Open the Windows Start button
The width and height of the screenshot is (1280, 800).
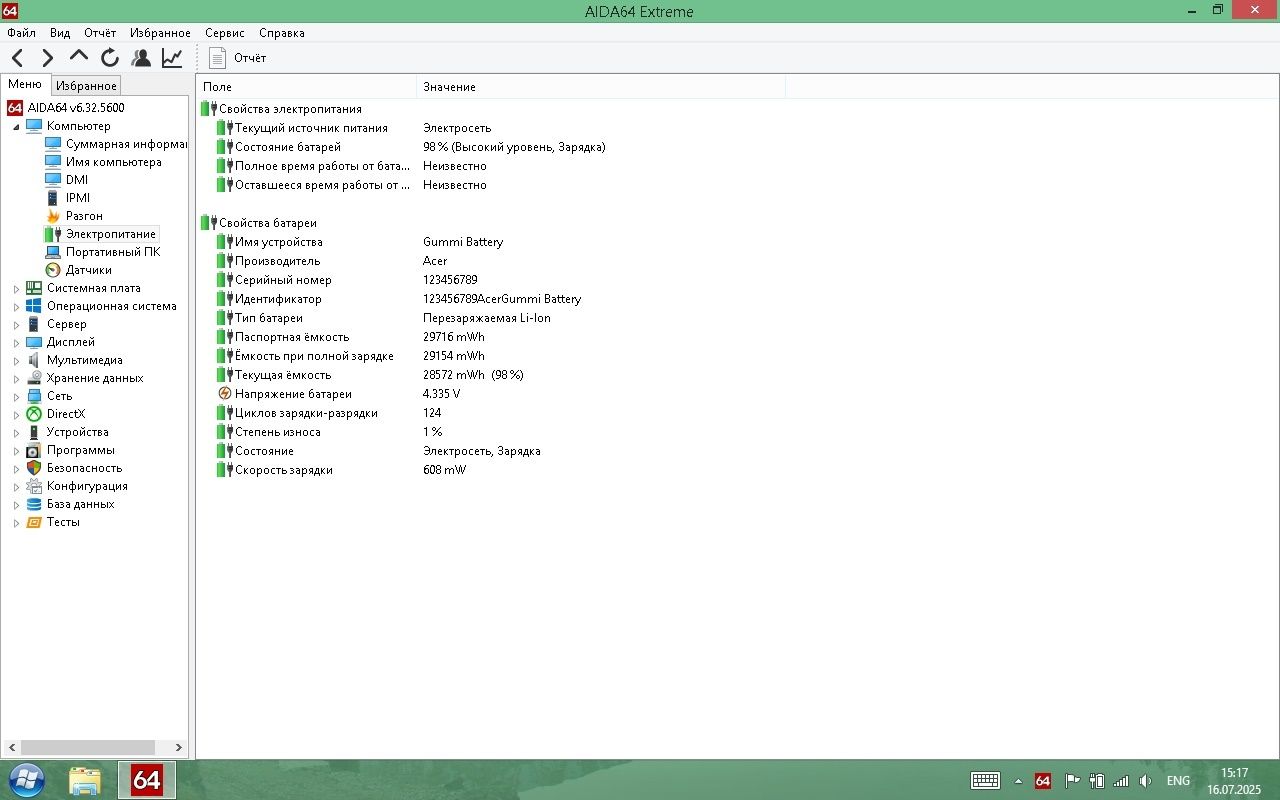point(27,780)
